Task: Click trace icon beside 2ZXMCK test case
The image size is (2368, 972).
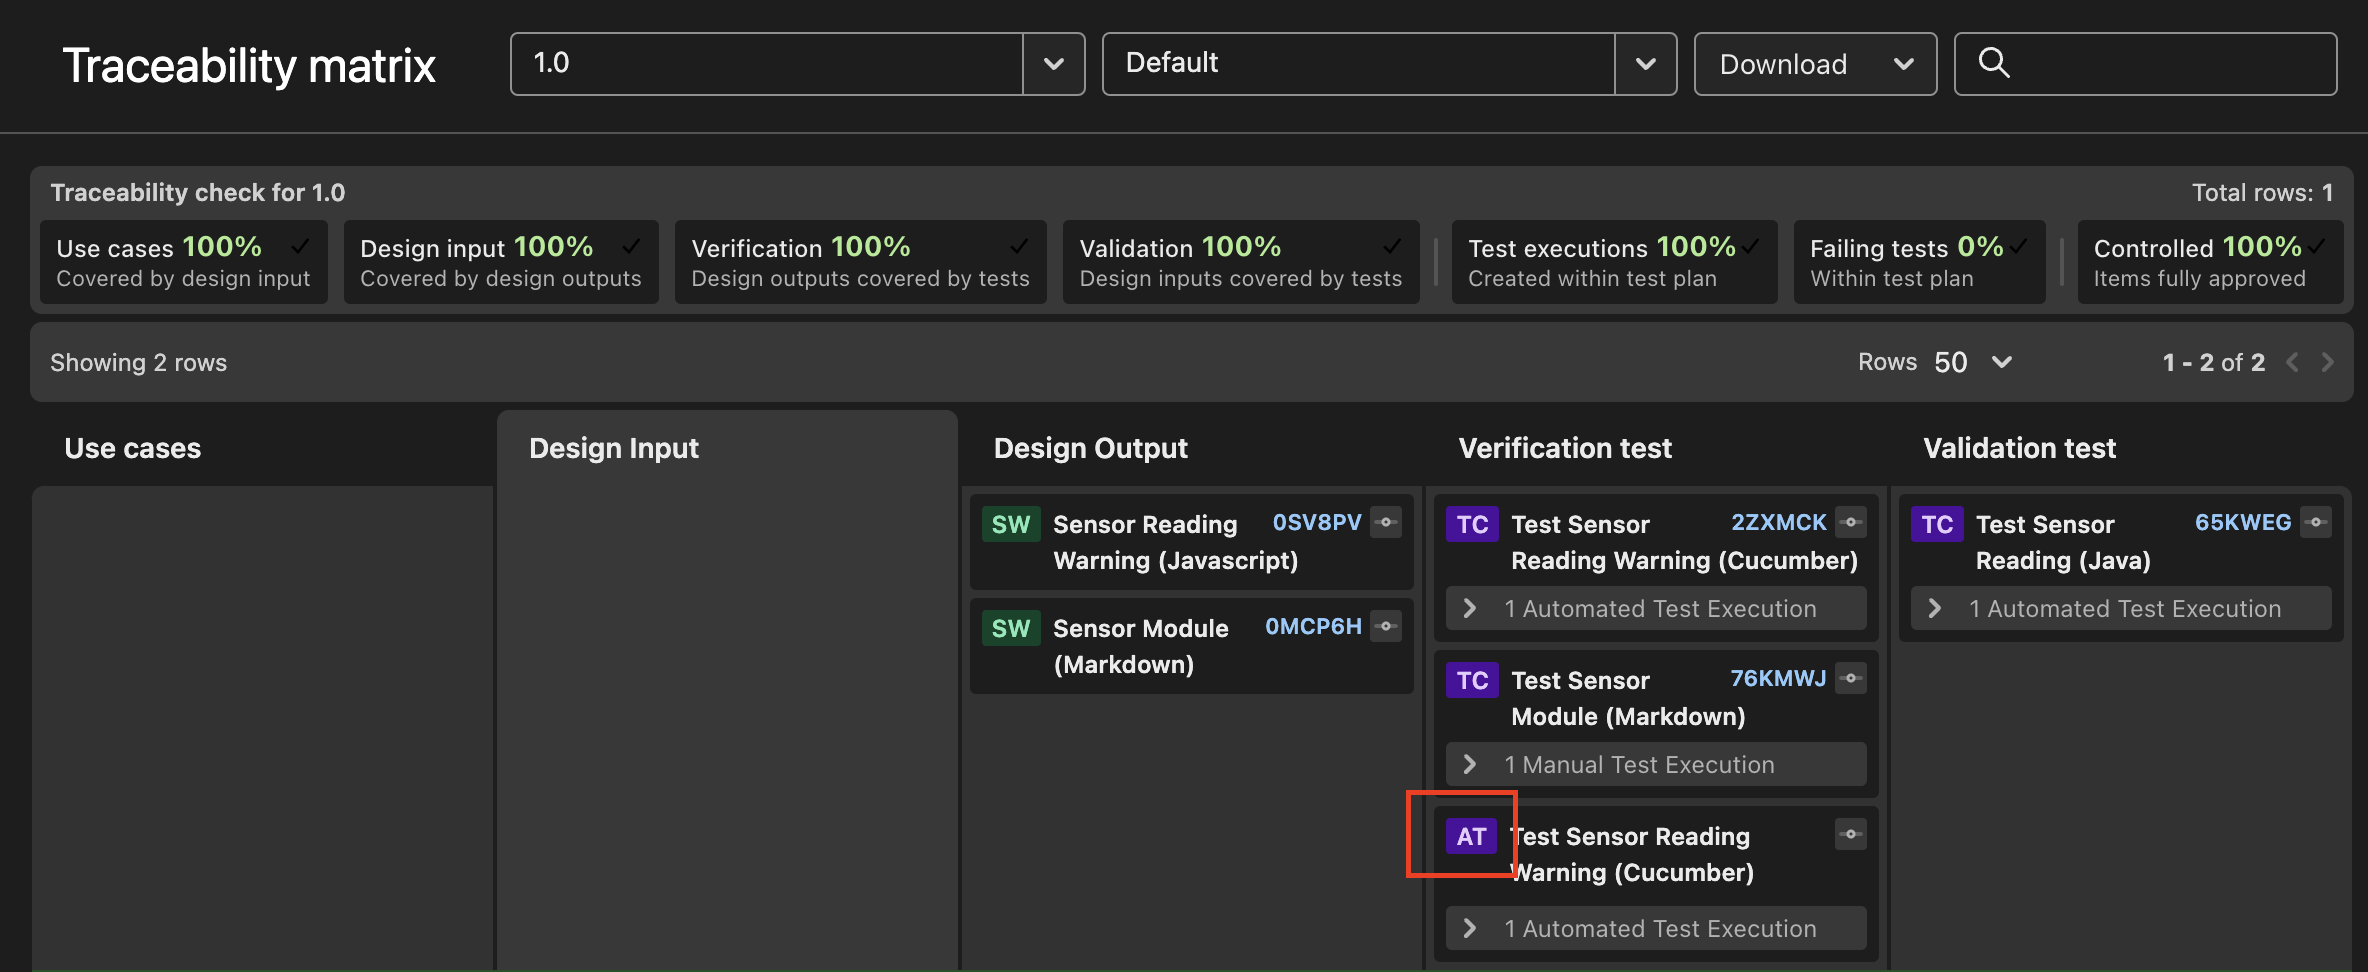Action: coord(1851,522)
